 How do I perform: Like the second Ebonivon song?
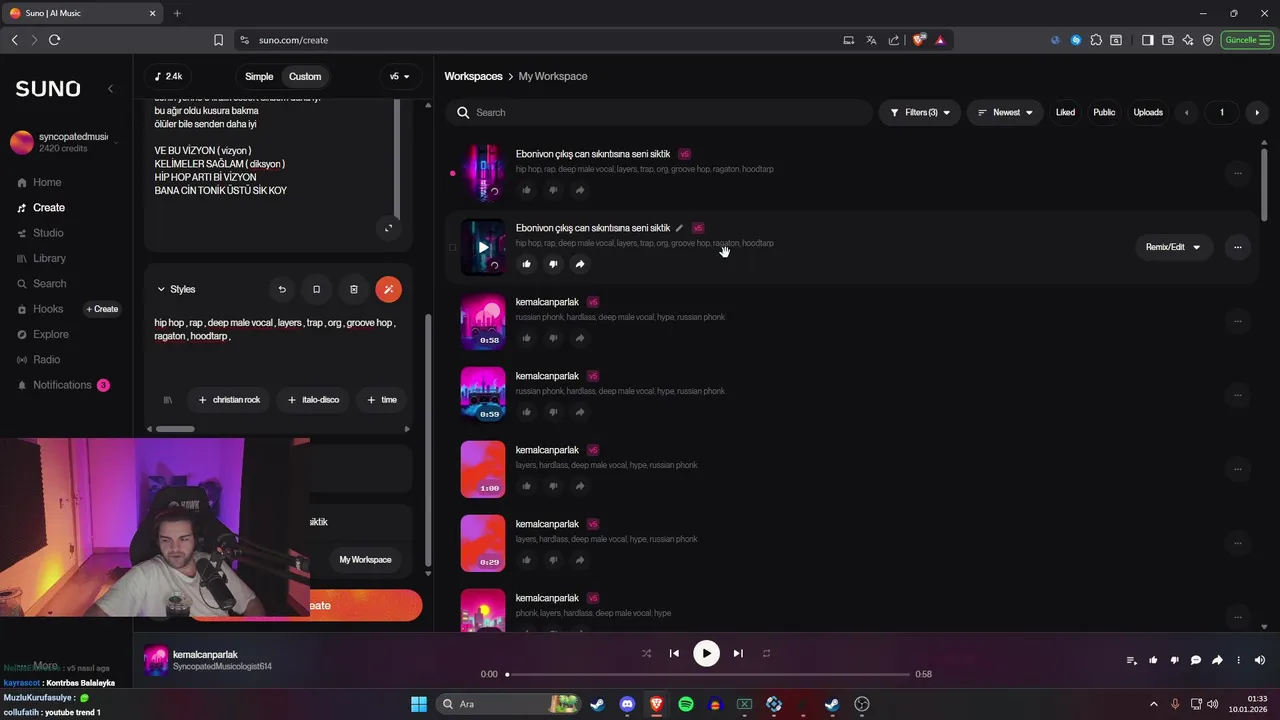tap(527, 264)
